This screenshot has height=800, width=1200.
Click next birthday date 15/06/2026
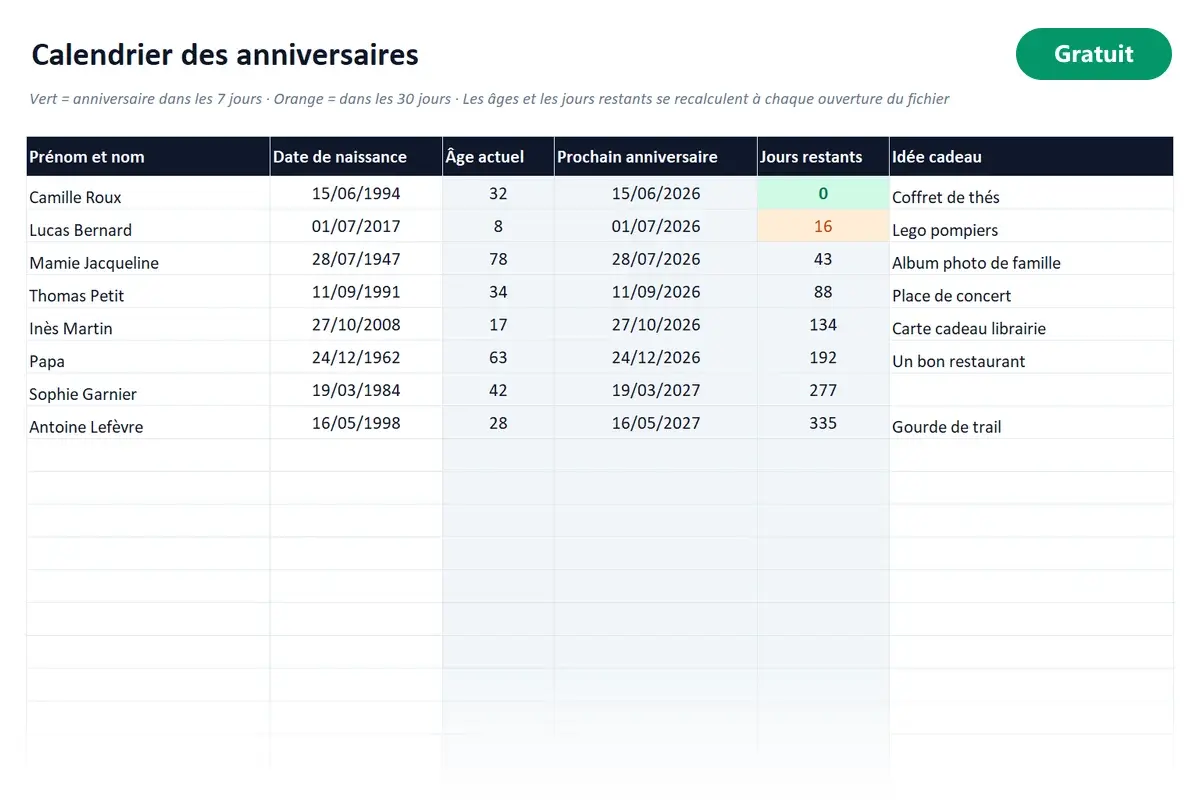pos(656,194)
